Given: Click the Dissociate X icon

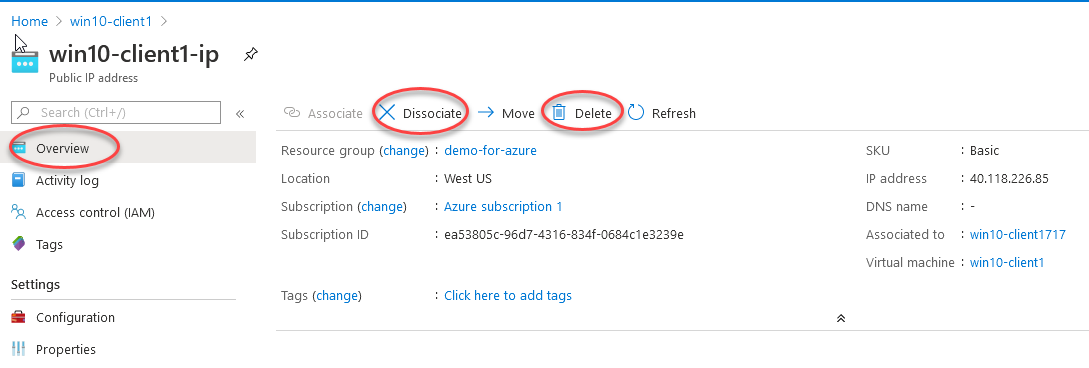Looking at the screenshot, I should point(388,113).
